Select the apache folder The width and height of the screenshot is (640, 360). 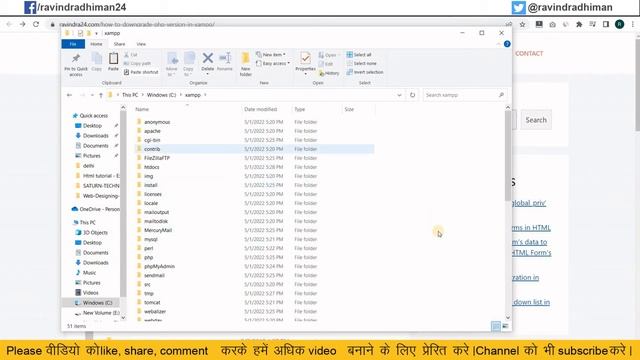click(x=152, y=131)
